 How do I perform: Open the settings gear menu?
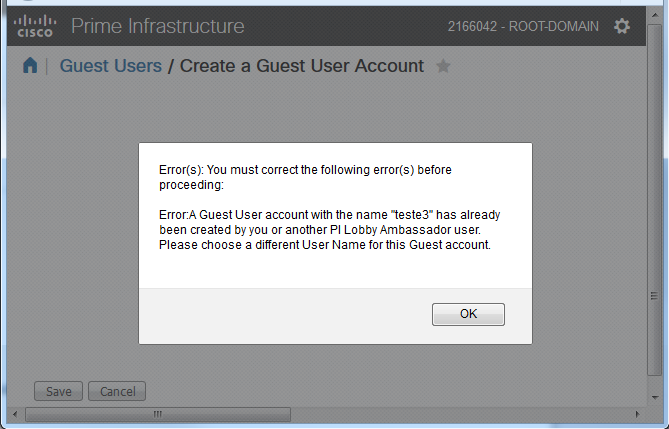tap(622, 26)
